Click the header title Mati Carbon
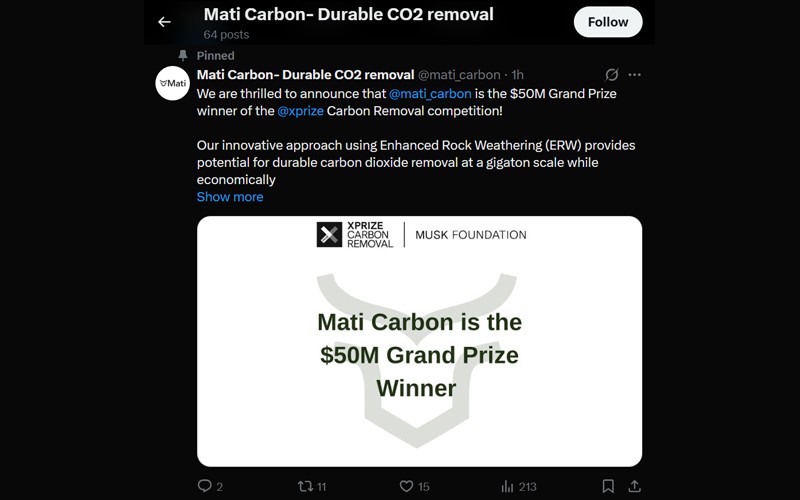 [x=348, y=15]
